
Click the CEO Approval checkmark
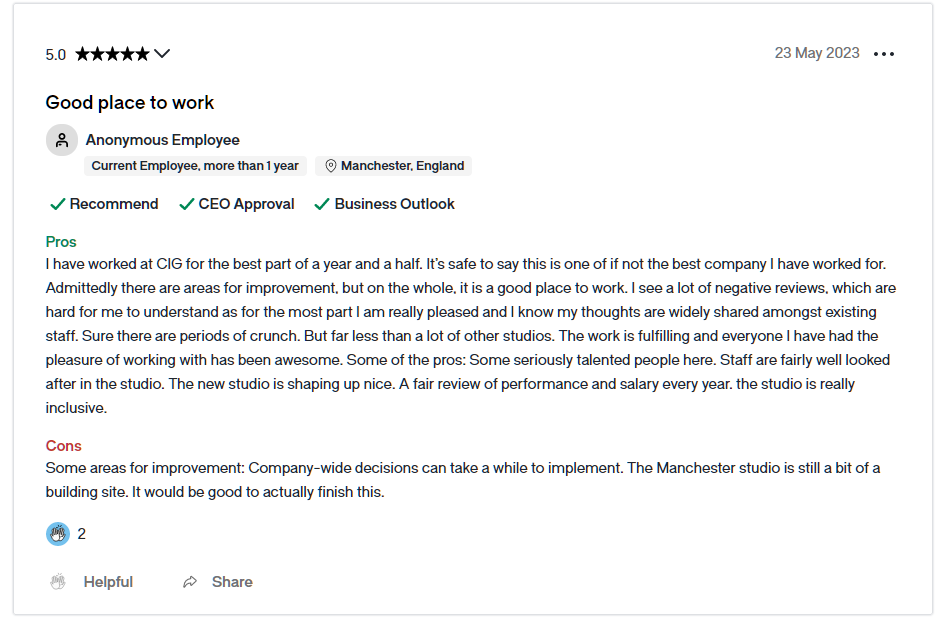[x=186, y=204]
